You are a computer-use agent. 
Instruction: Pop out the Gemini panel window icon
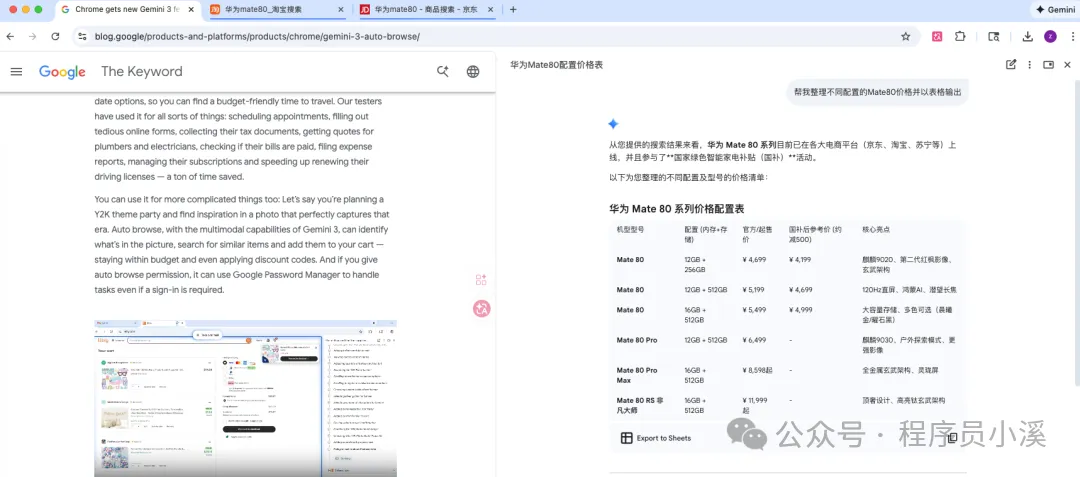(1048, 65)
